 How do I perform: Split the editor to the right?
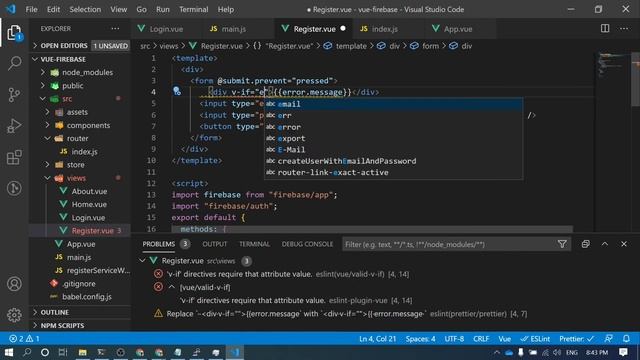[605, 29]
